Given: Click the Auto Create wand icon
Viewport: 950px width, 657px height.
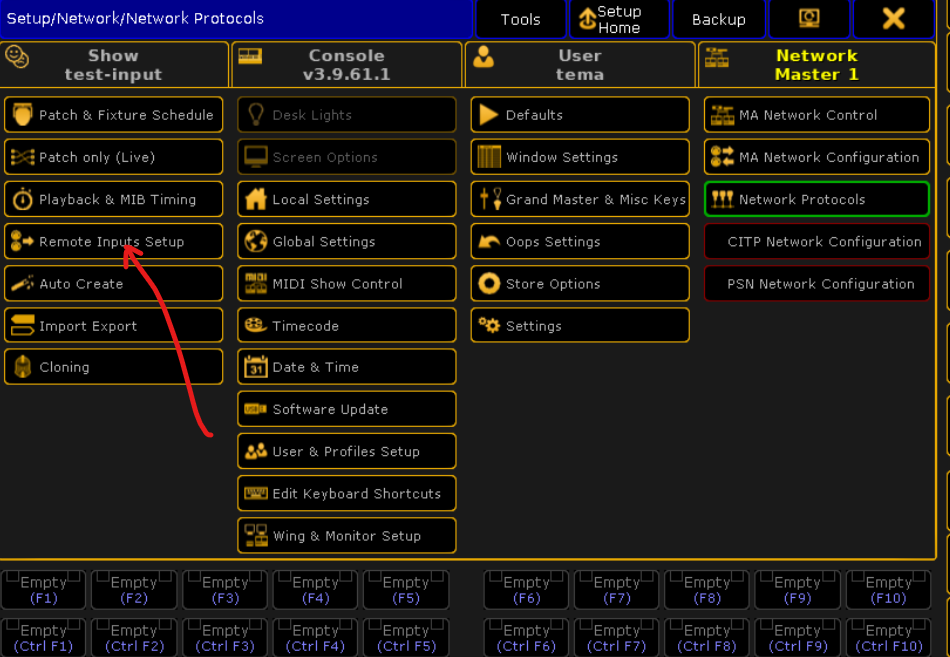Looking at the screenshot, I should [22, 284].
